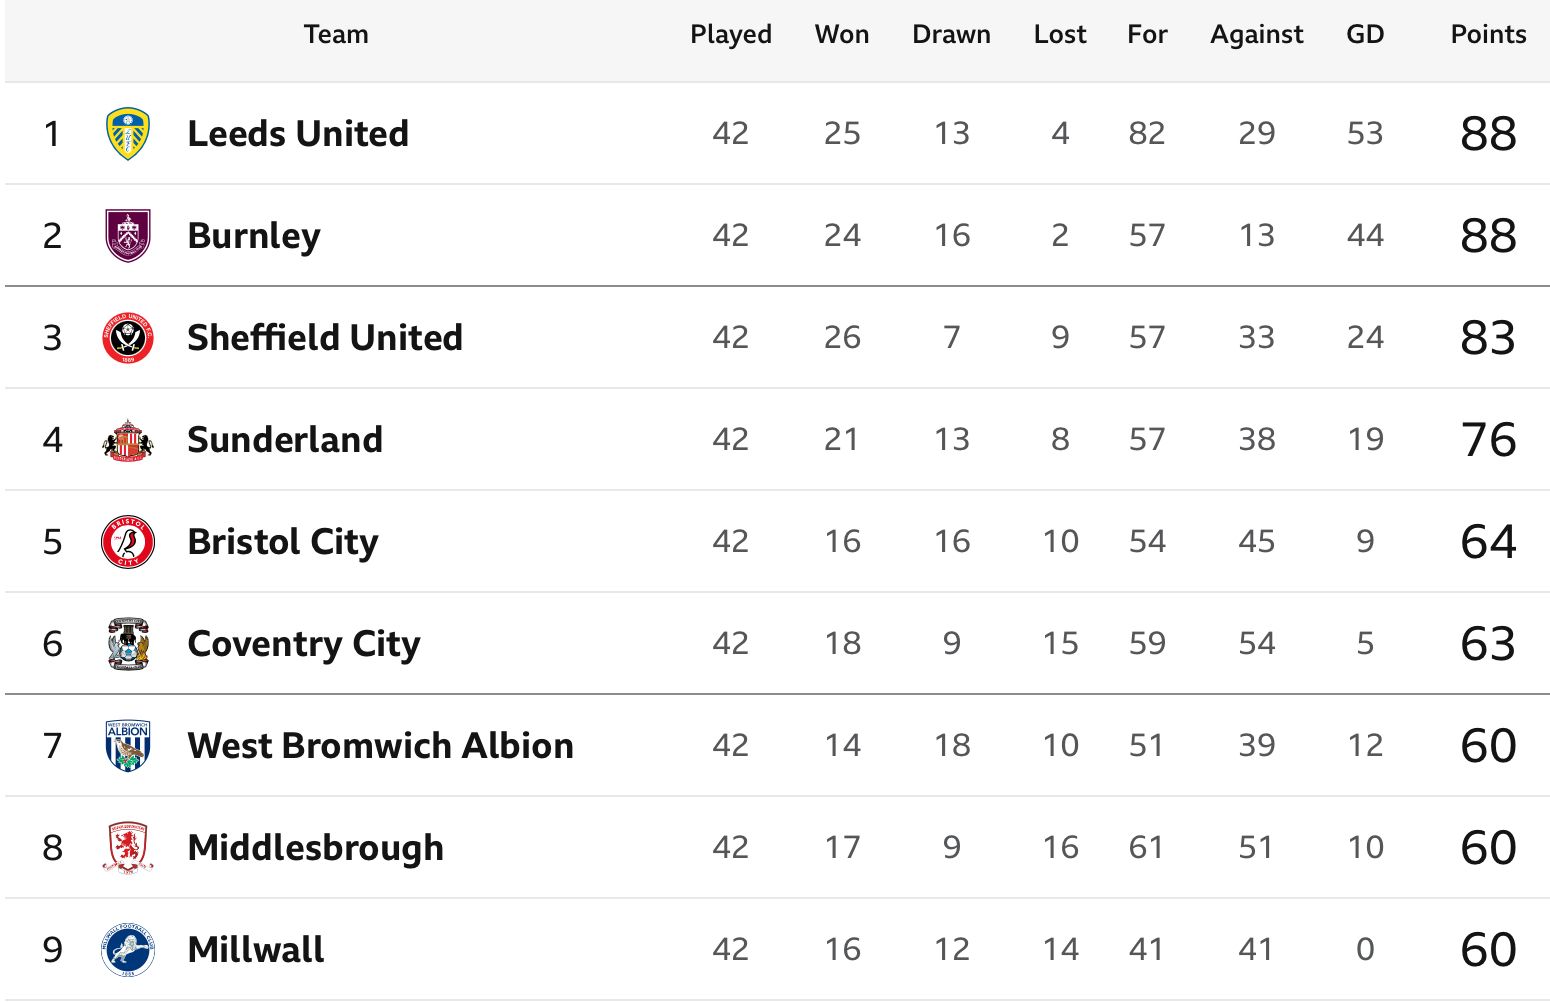Click the Sunderland club crest
Image resolution: width=1550 pixels, height=1003 pixels.
point(128,440)
